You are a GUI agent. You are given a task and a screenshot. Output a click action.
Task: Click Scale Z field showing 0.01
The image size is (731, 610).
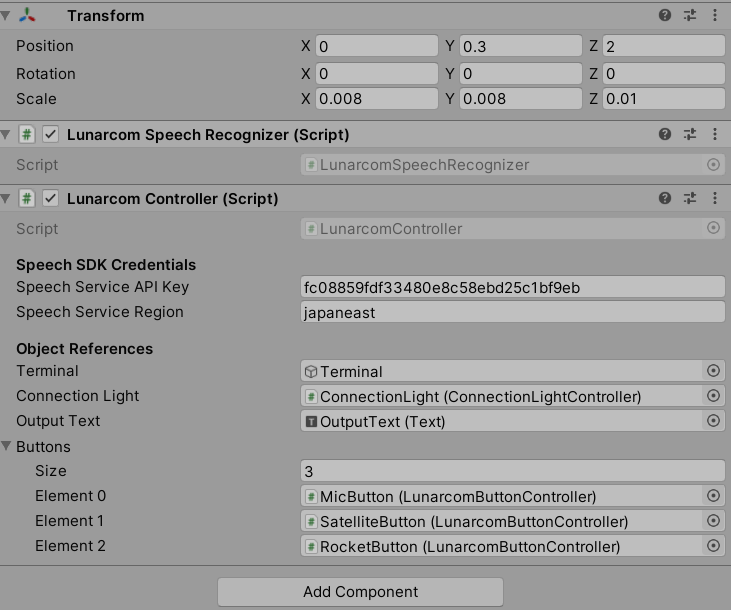(664, 99)
